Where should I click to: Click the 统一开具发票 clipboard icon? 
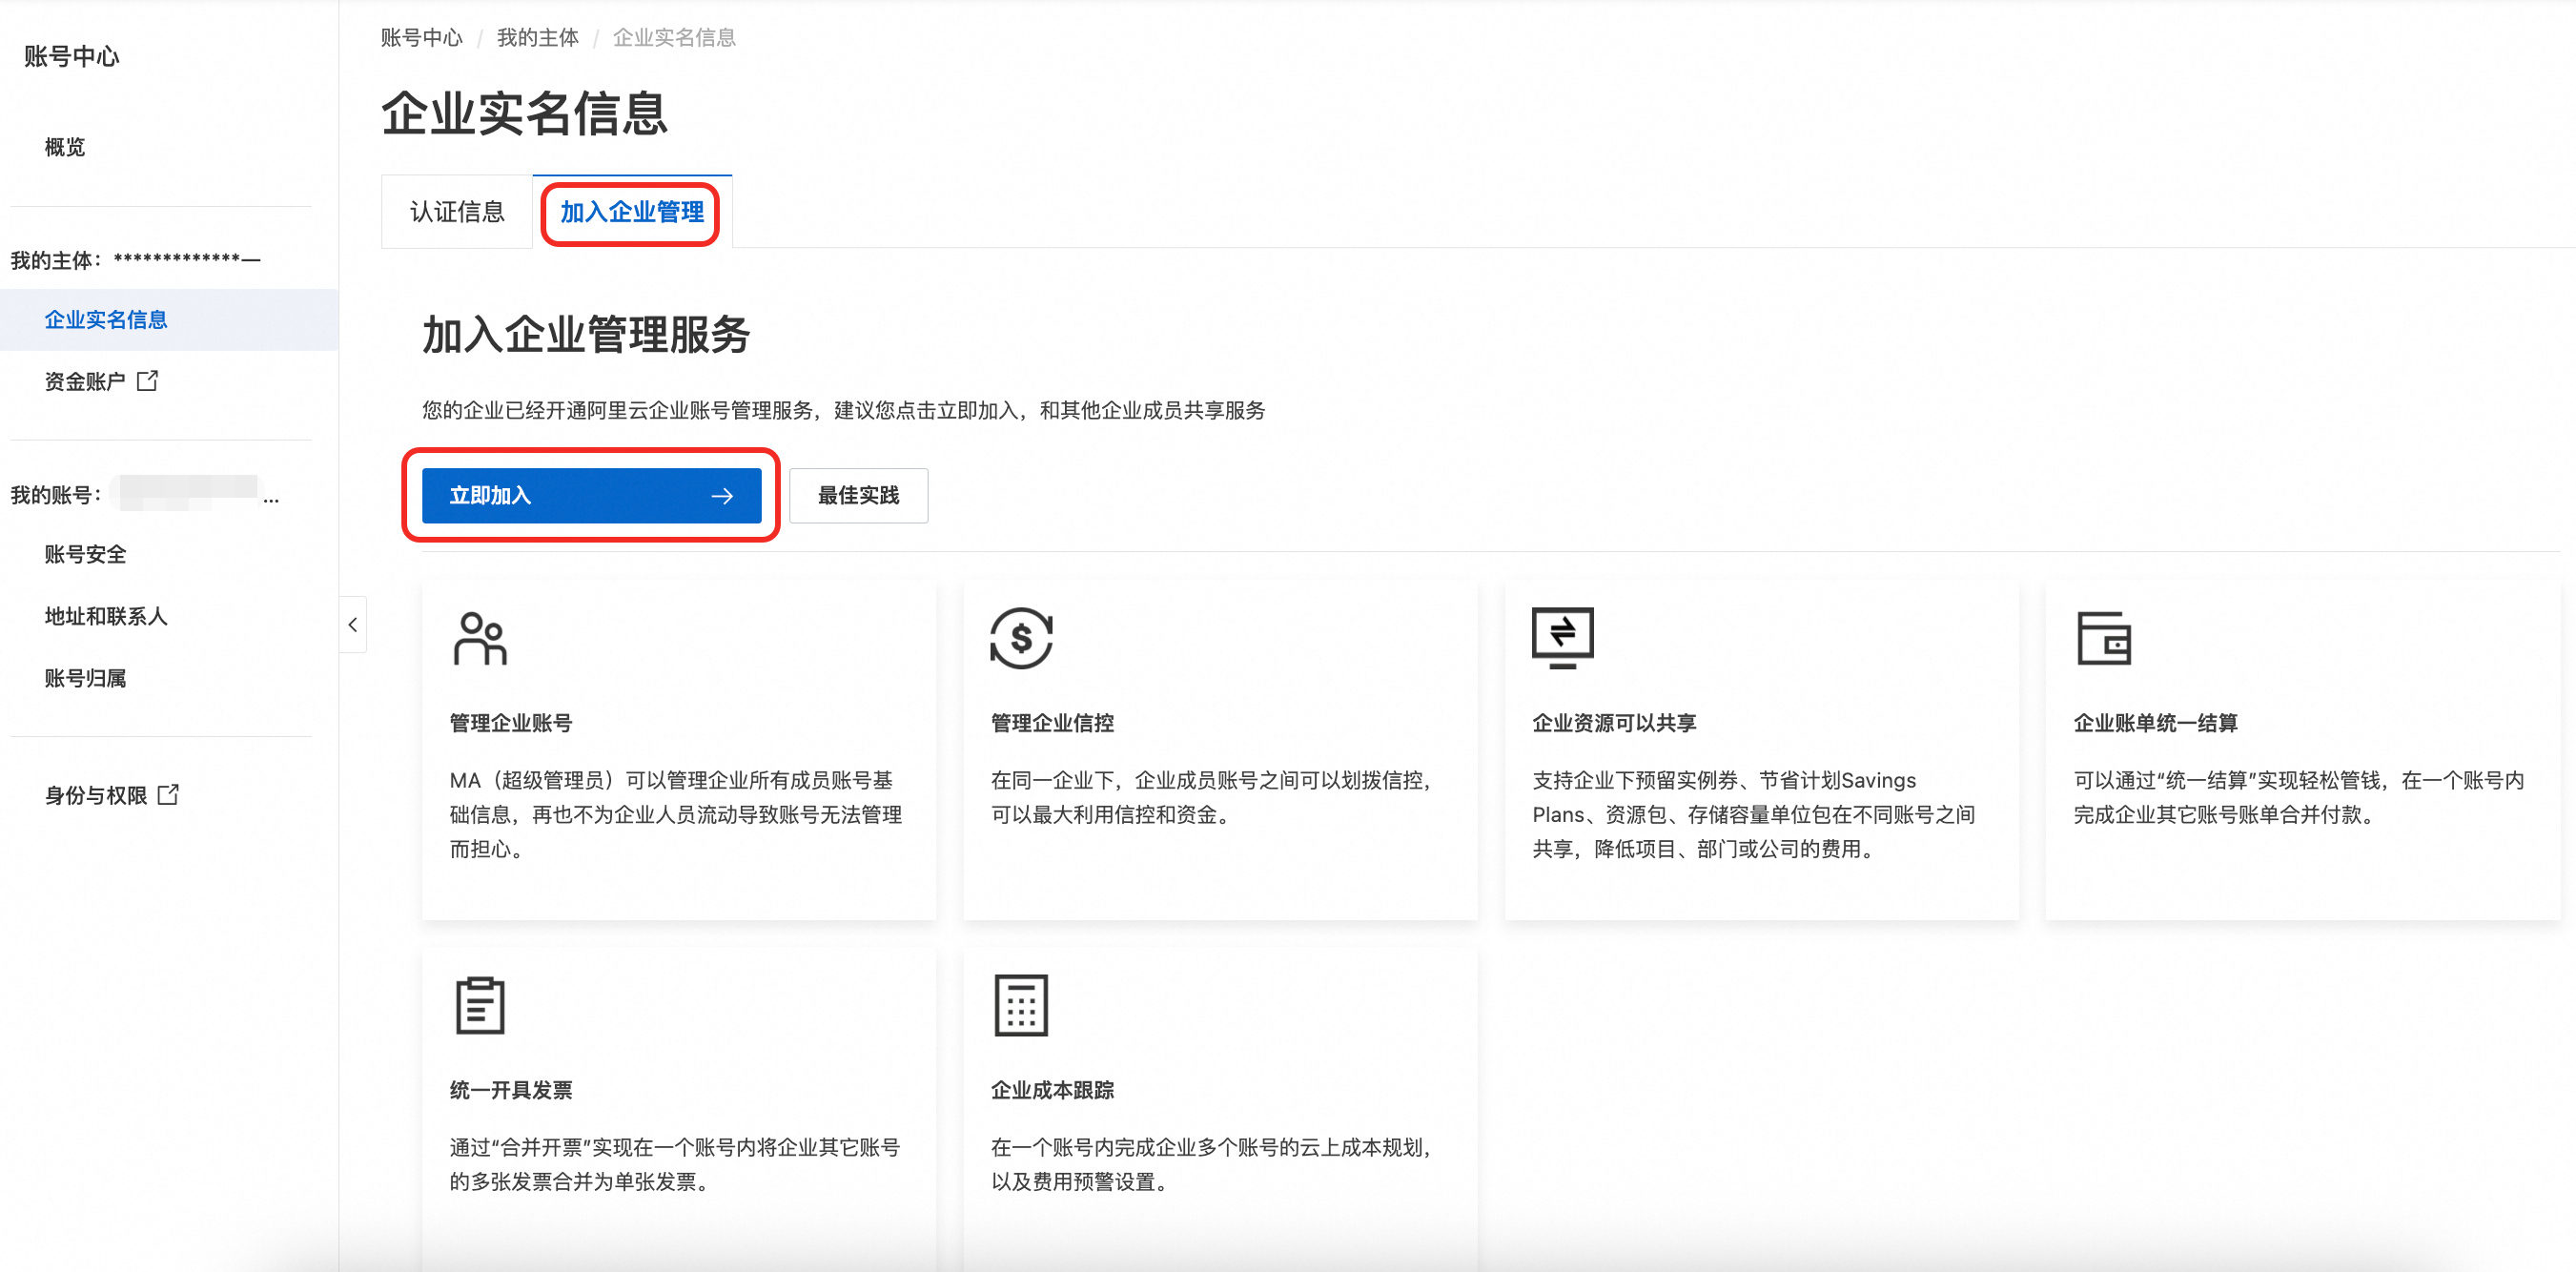tap(480, 1005)
